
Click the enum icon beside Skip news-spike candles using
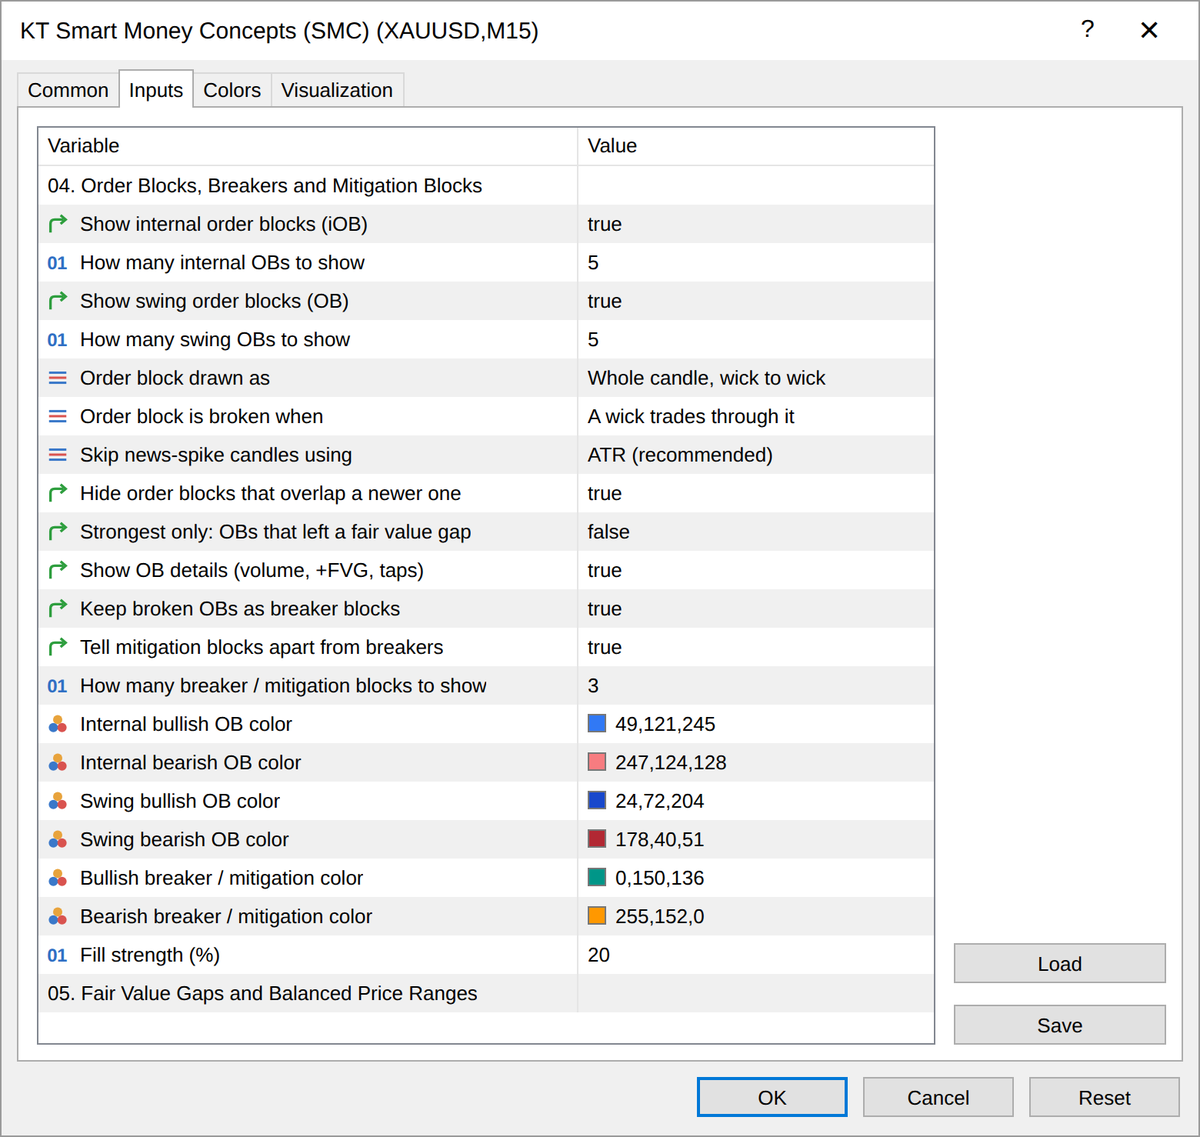coord(58,455)
